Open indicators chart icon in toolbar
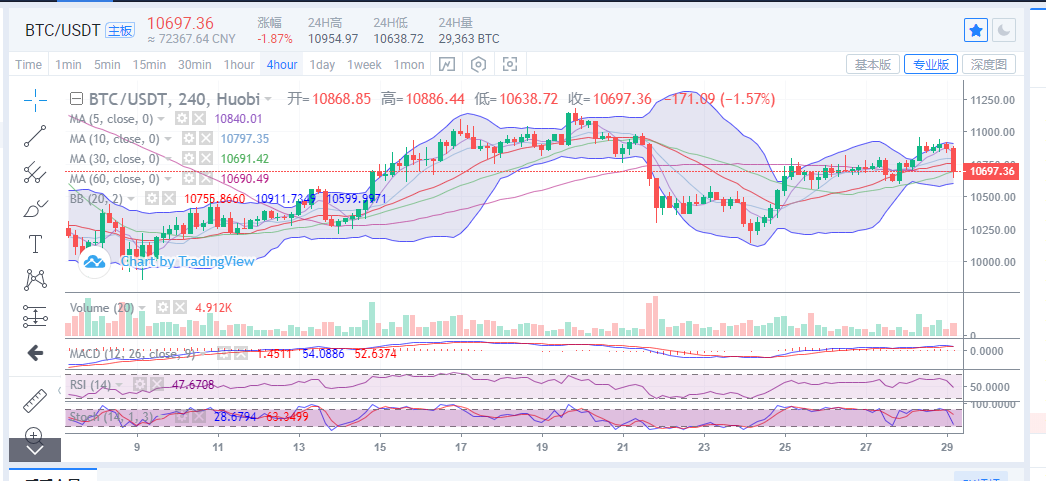Image resolution: width=1046 pixels, height=481 pixels. click(x=447, y=65)
